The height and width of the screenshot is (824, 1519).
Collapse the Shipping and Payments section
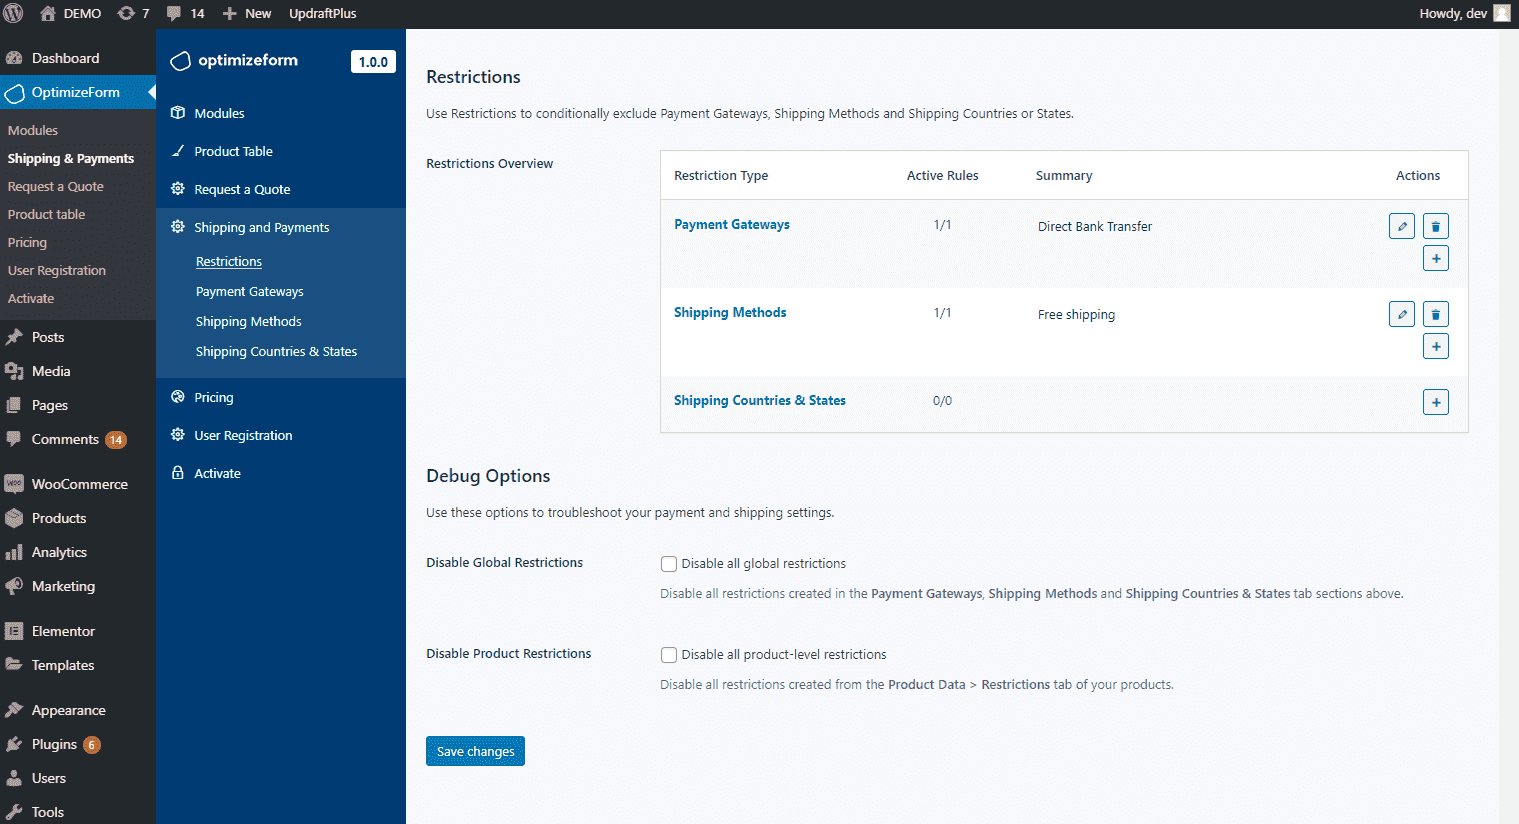pyautogui.click(x=261, y=227)
